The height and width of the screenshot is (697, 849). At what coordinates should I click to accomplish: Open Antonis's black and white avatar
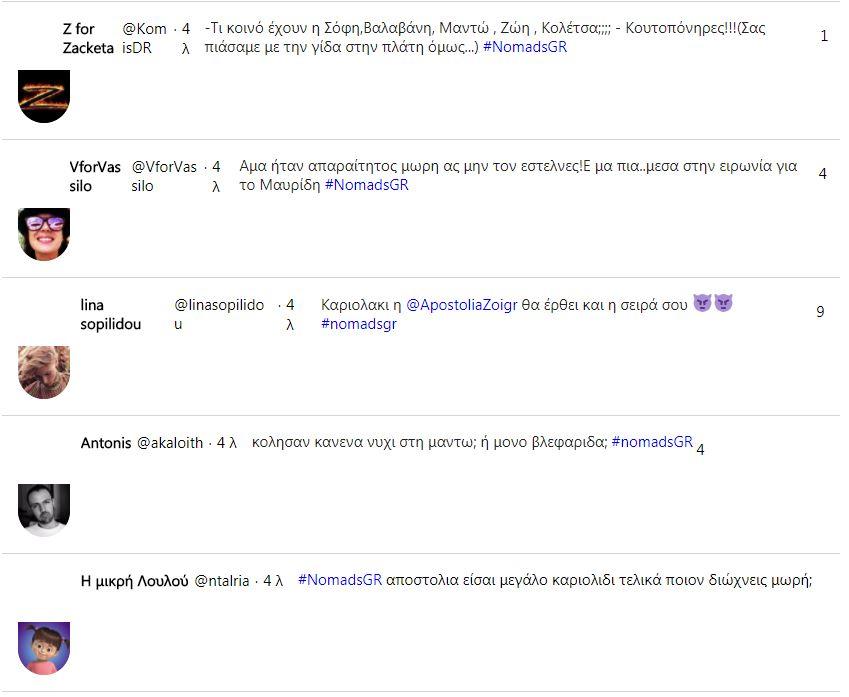44,510
